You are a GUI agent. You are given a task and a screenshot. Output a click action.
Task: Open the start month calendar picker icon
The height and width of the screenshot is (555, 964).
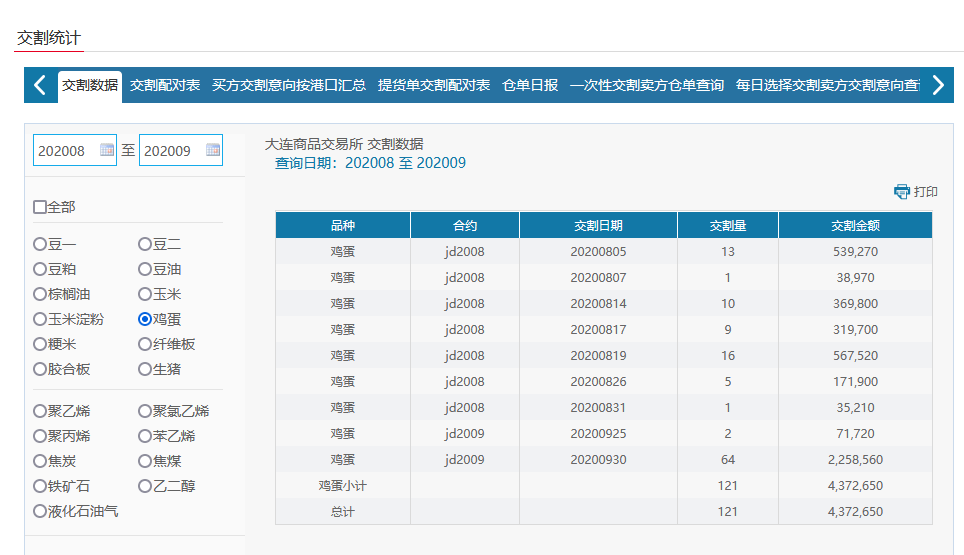coord(107,151)
